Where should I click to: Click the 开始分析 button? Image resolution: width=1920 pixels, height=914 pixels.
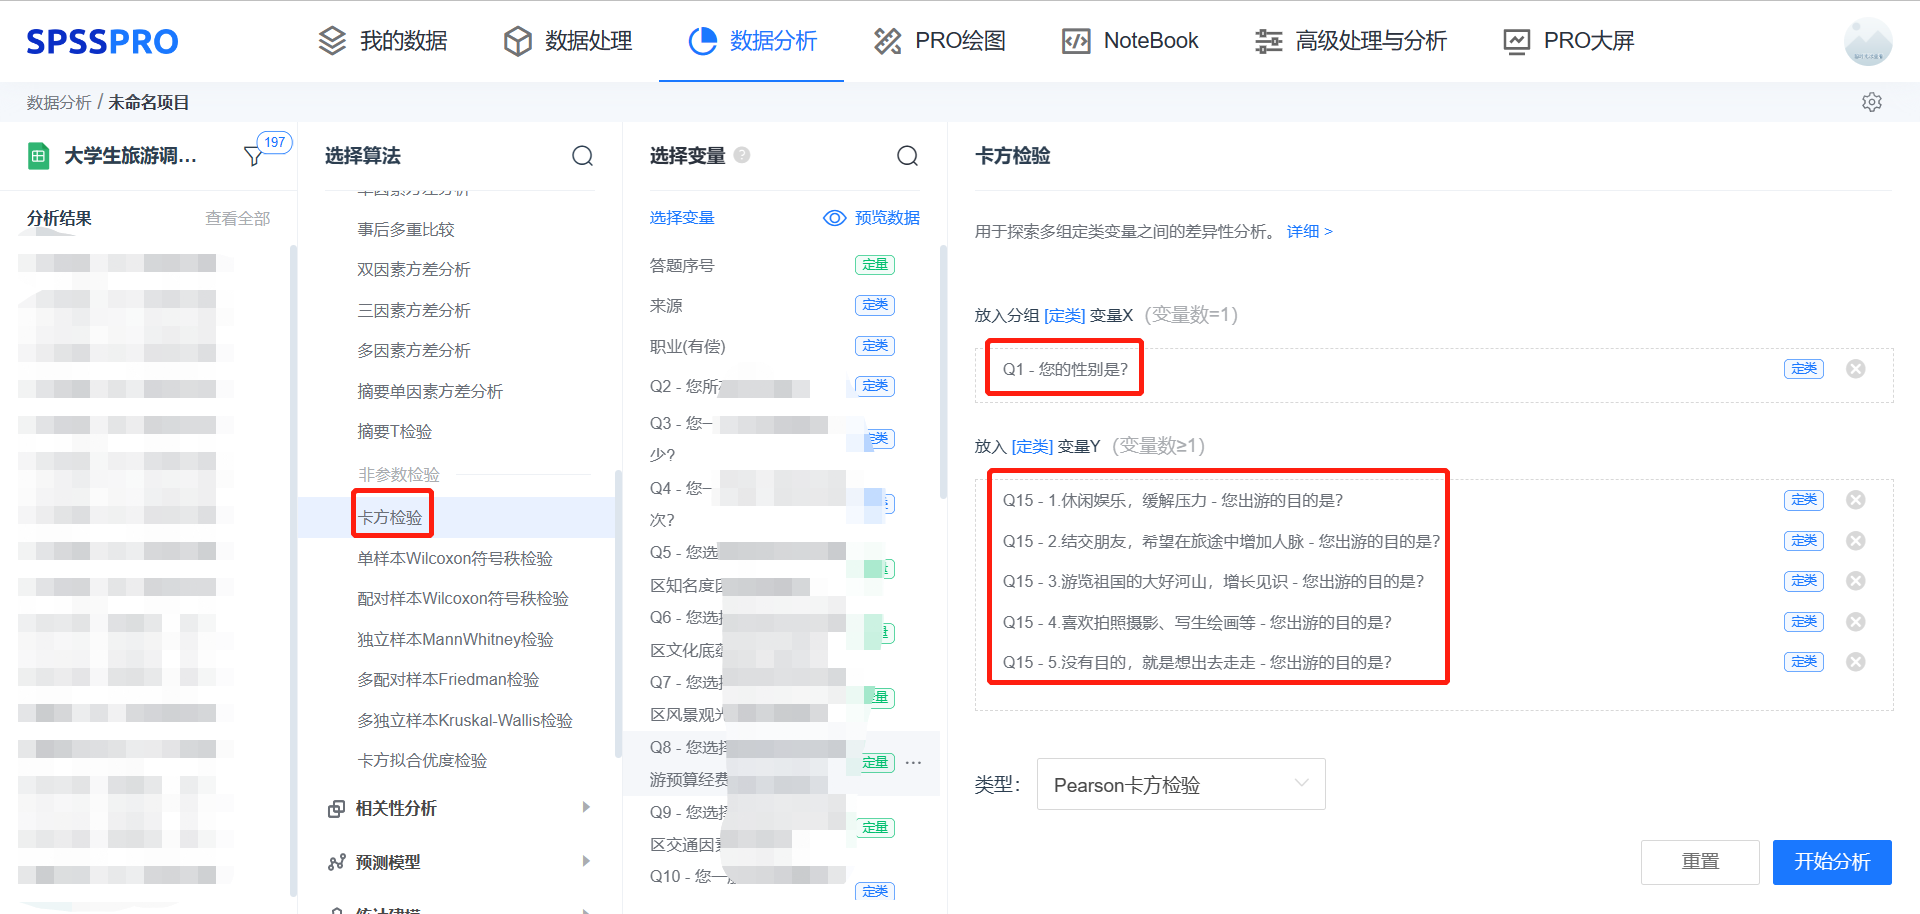coord(1832,862)
